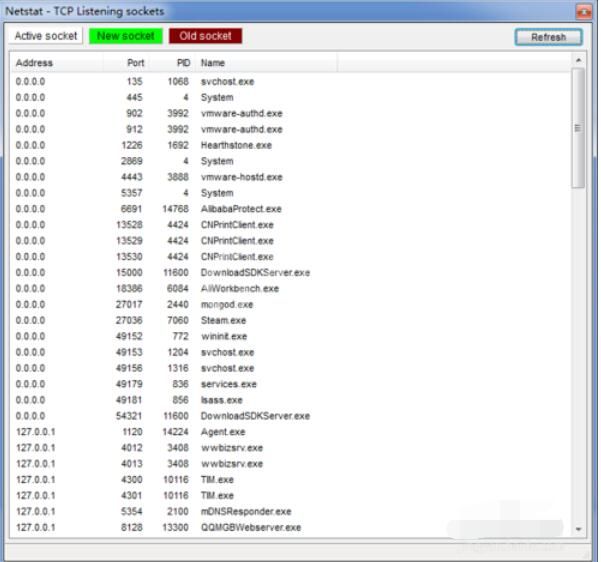Select the vmware-hostd.exe row
Image resolution: width=601 pixels, height=562 pixels.
click(x=291, y=177)
